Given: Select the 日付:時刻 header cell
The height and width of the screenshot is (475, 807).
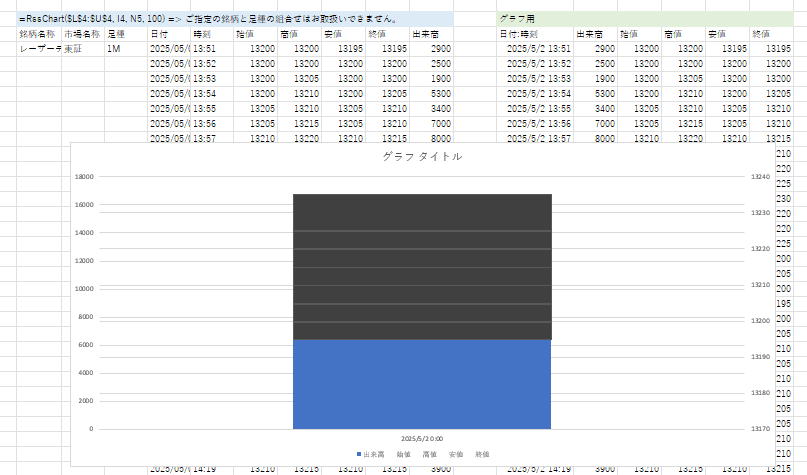Looking at the screenshot, I should 535,34.
